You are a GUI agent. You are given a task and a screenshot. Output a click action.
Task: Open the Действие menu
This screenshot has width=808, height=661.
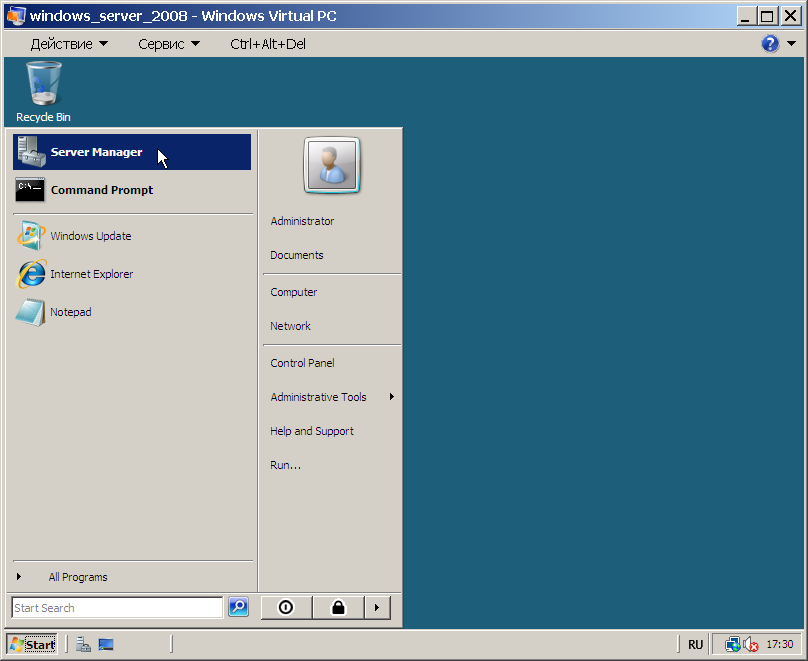click(69, 44)
